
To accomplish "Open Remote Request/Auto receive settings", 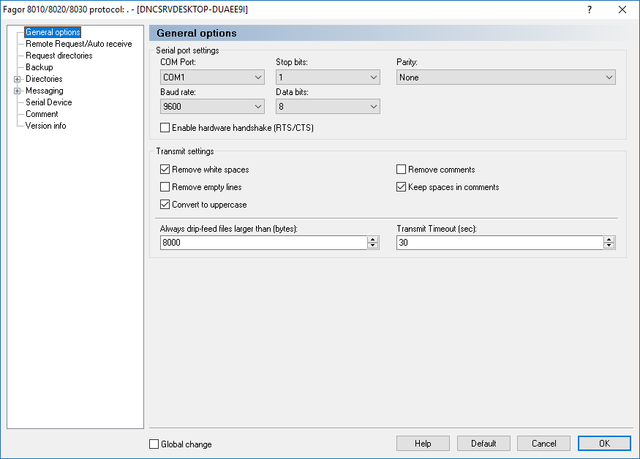I will pos(78,44).
